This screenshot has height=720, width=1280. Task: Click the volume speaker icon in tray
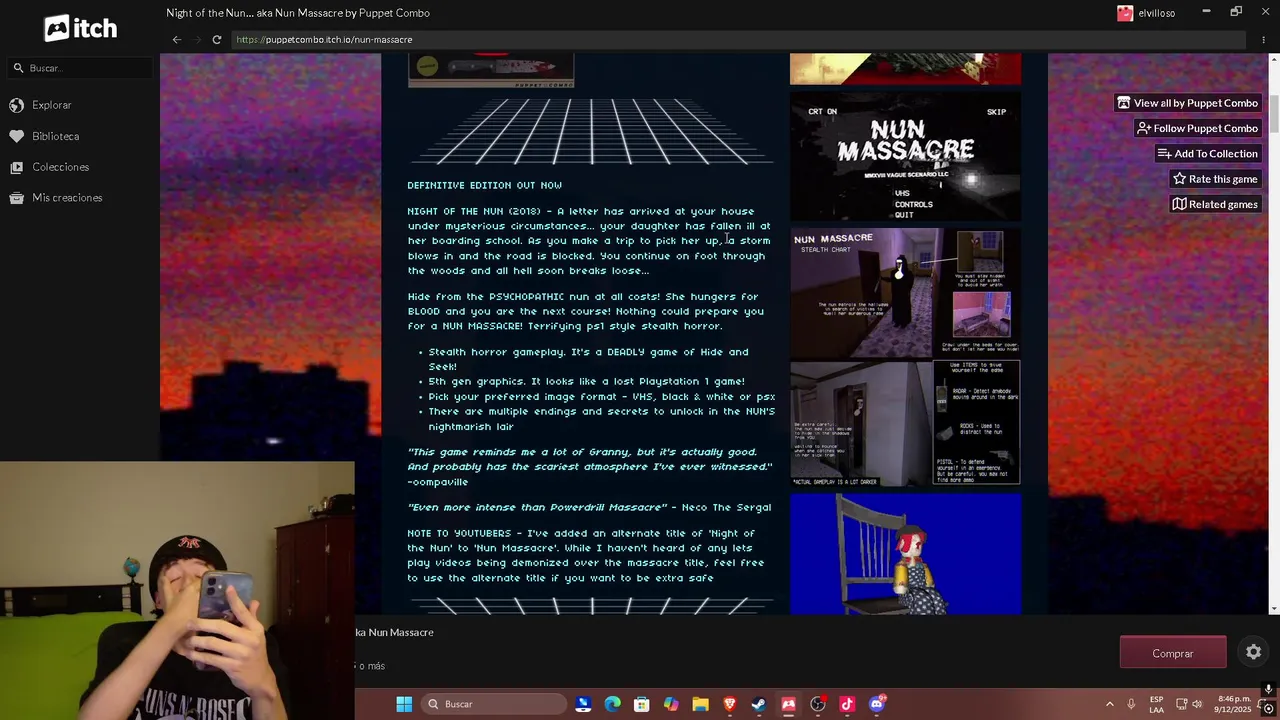click(x=1197, y=704)
